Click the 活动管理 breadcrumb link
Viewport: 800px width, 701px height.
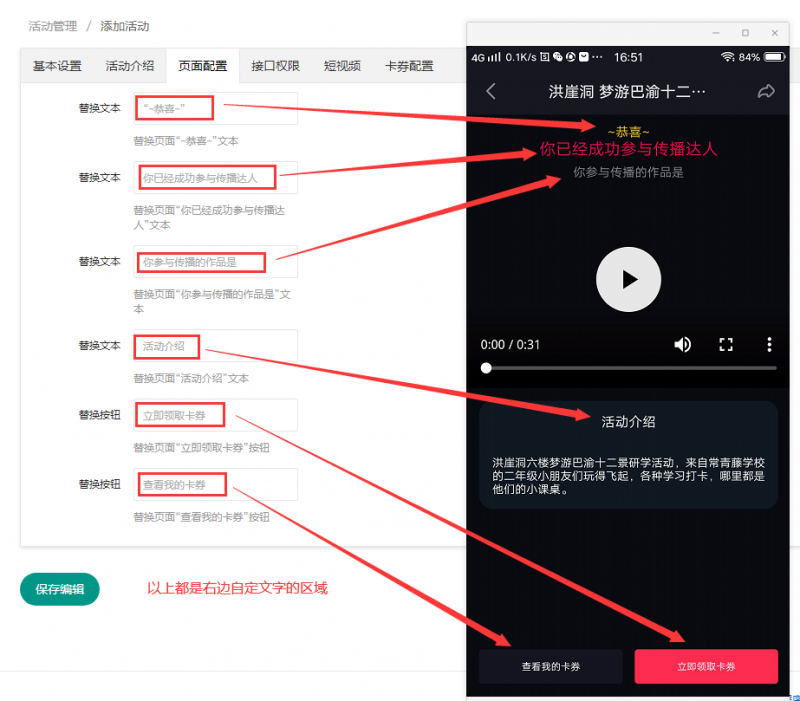52,26
